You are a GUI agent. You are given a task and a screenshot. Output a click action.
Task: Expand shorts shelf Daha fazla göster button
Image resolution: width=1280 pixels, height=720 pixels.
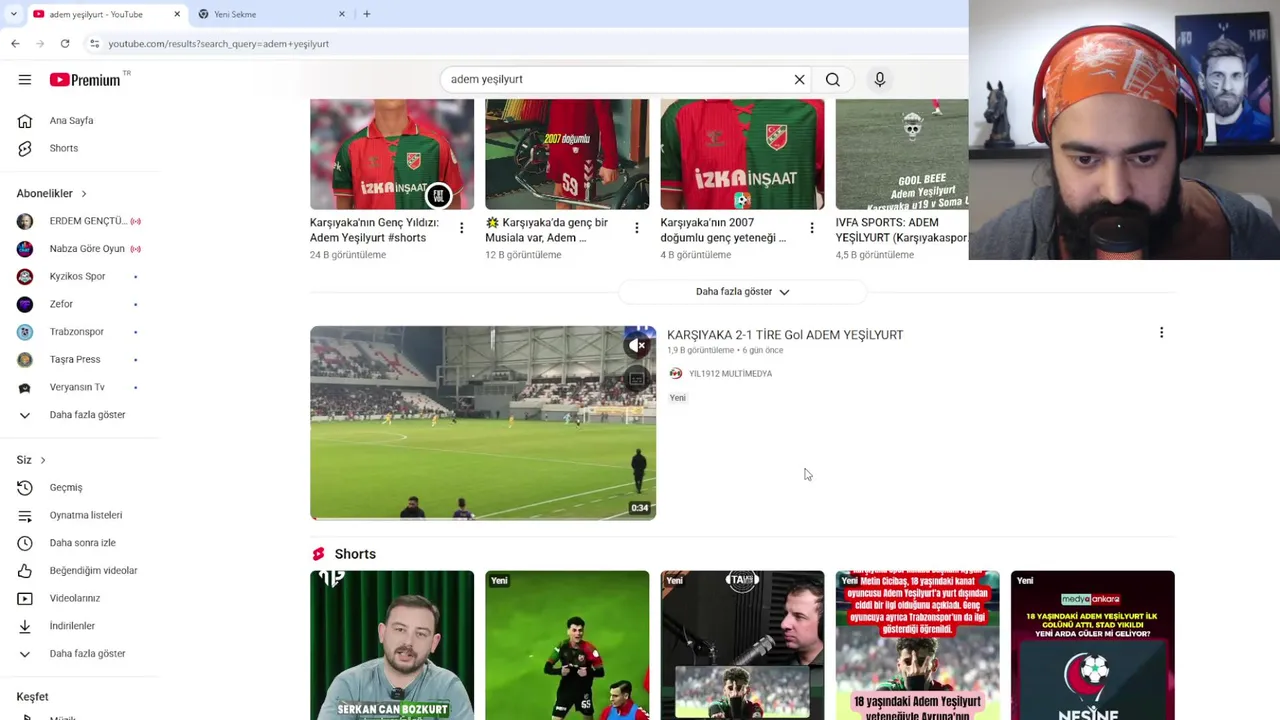tap(742, 292)
